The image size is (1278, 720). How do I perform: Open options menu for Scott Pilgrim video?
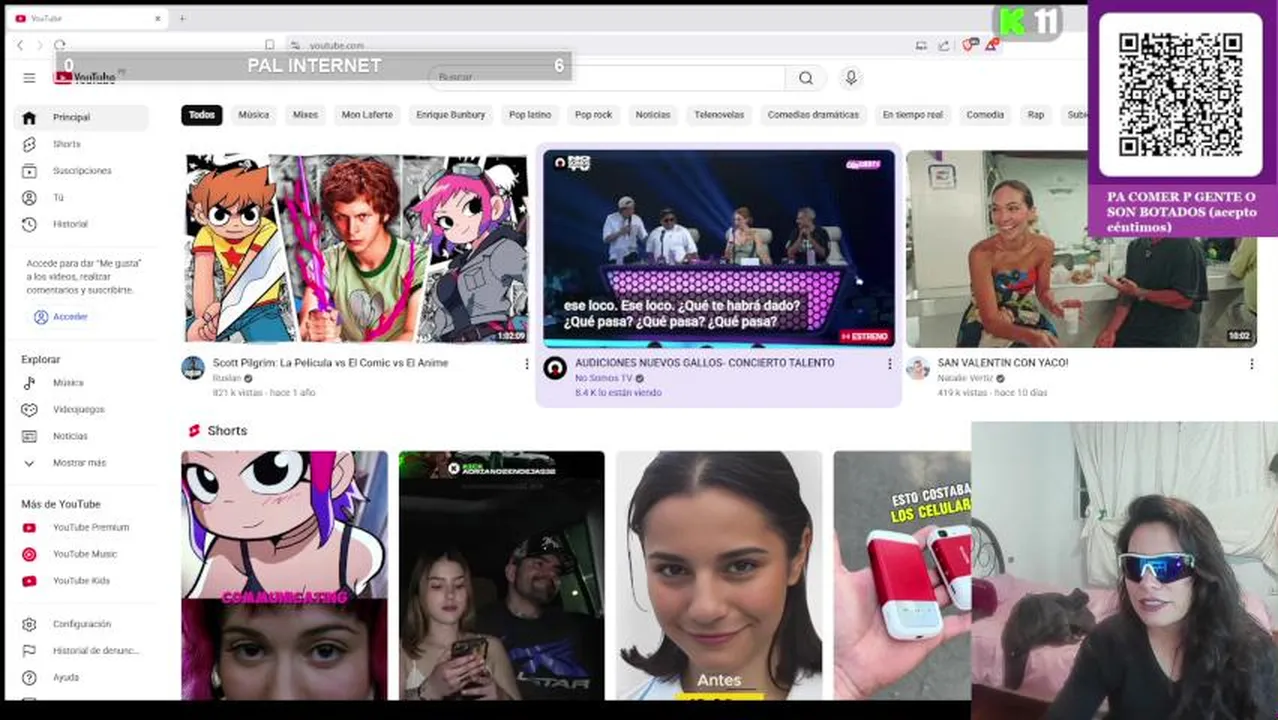pos(527,364)
